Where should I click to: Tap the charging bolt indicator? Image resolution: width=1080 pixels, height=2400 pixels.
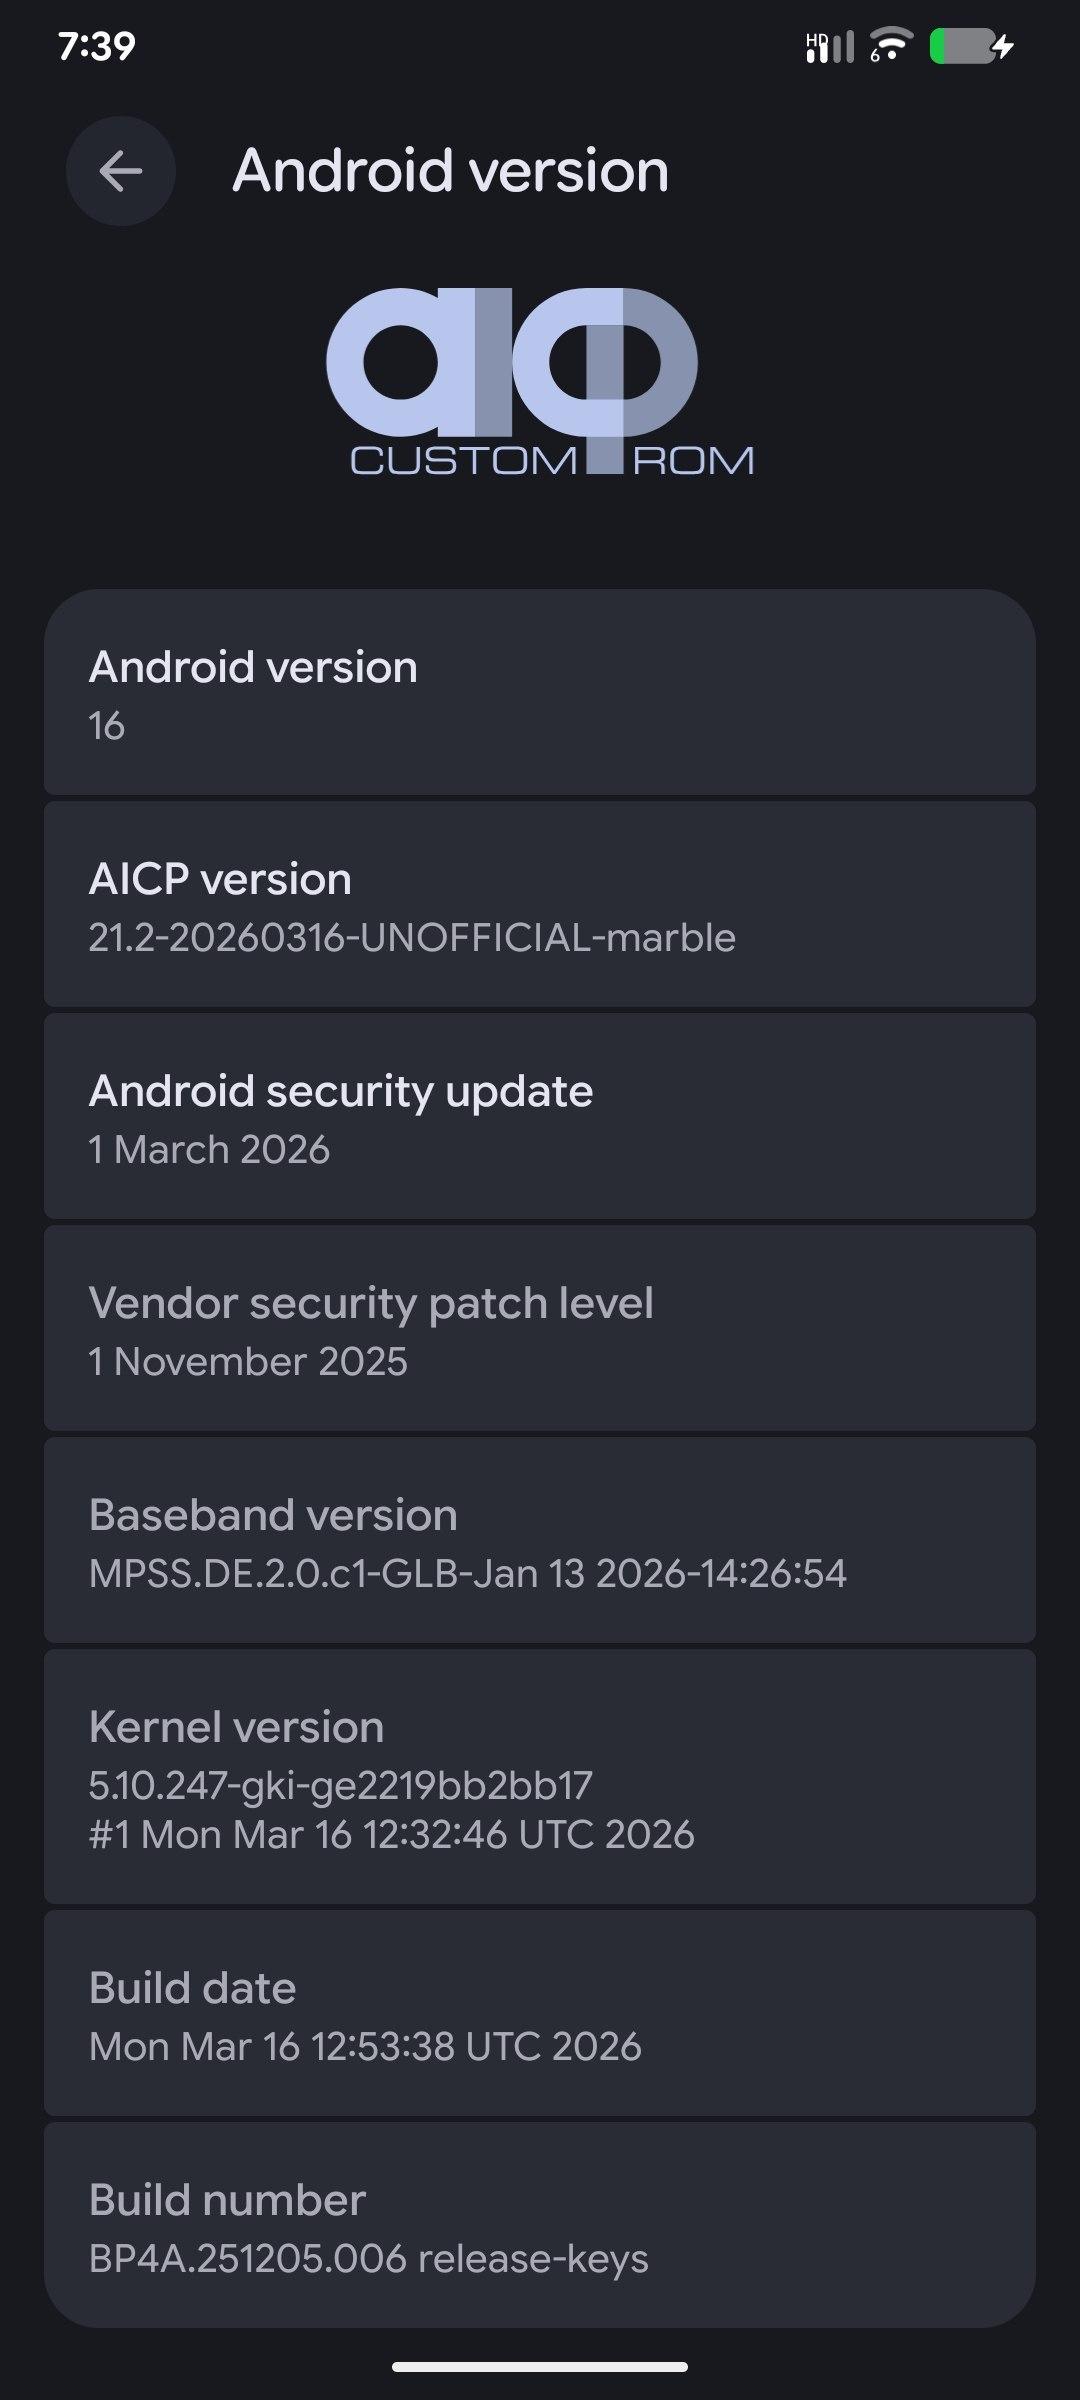(1004, 46)
